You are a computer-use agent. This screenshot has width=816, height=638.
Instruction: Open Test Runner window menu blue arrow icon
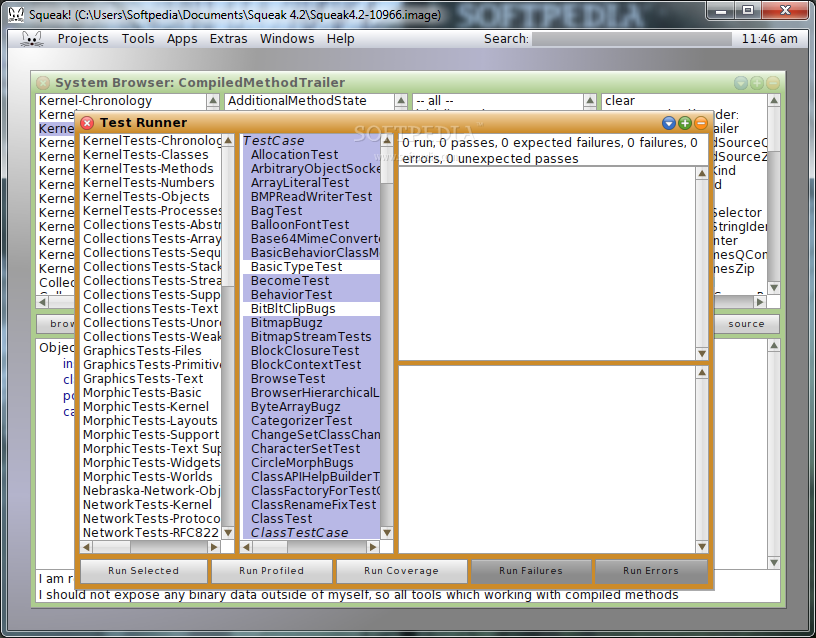coord(669,123)
